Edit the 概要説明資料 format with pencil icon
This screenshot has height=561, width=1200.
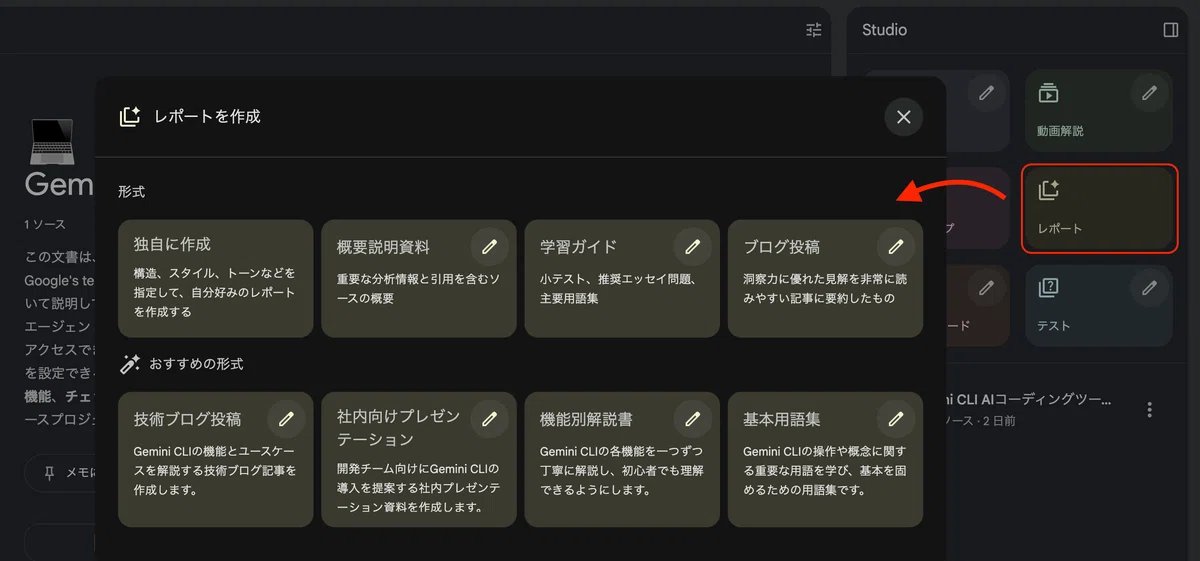pos(489,246)
